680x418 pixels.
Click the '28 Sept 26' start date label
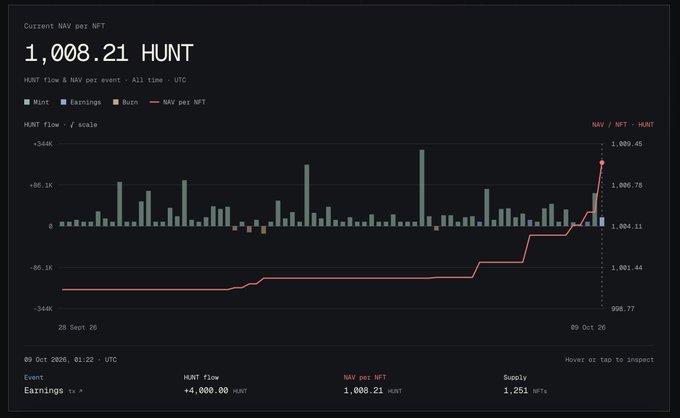coord(78,327)
